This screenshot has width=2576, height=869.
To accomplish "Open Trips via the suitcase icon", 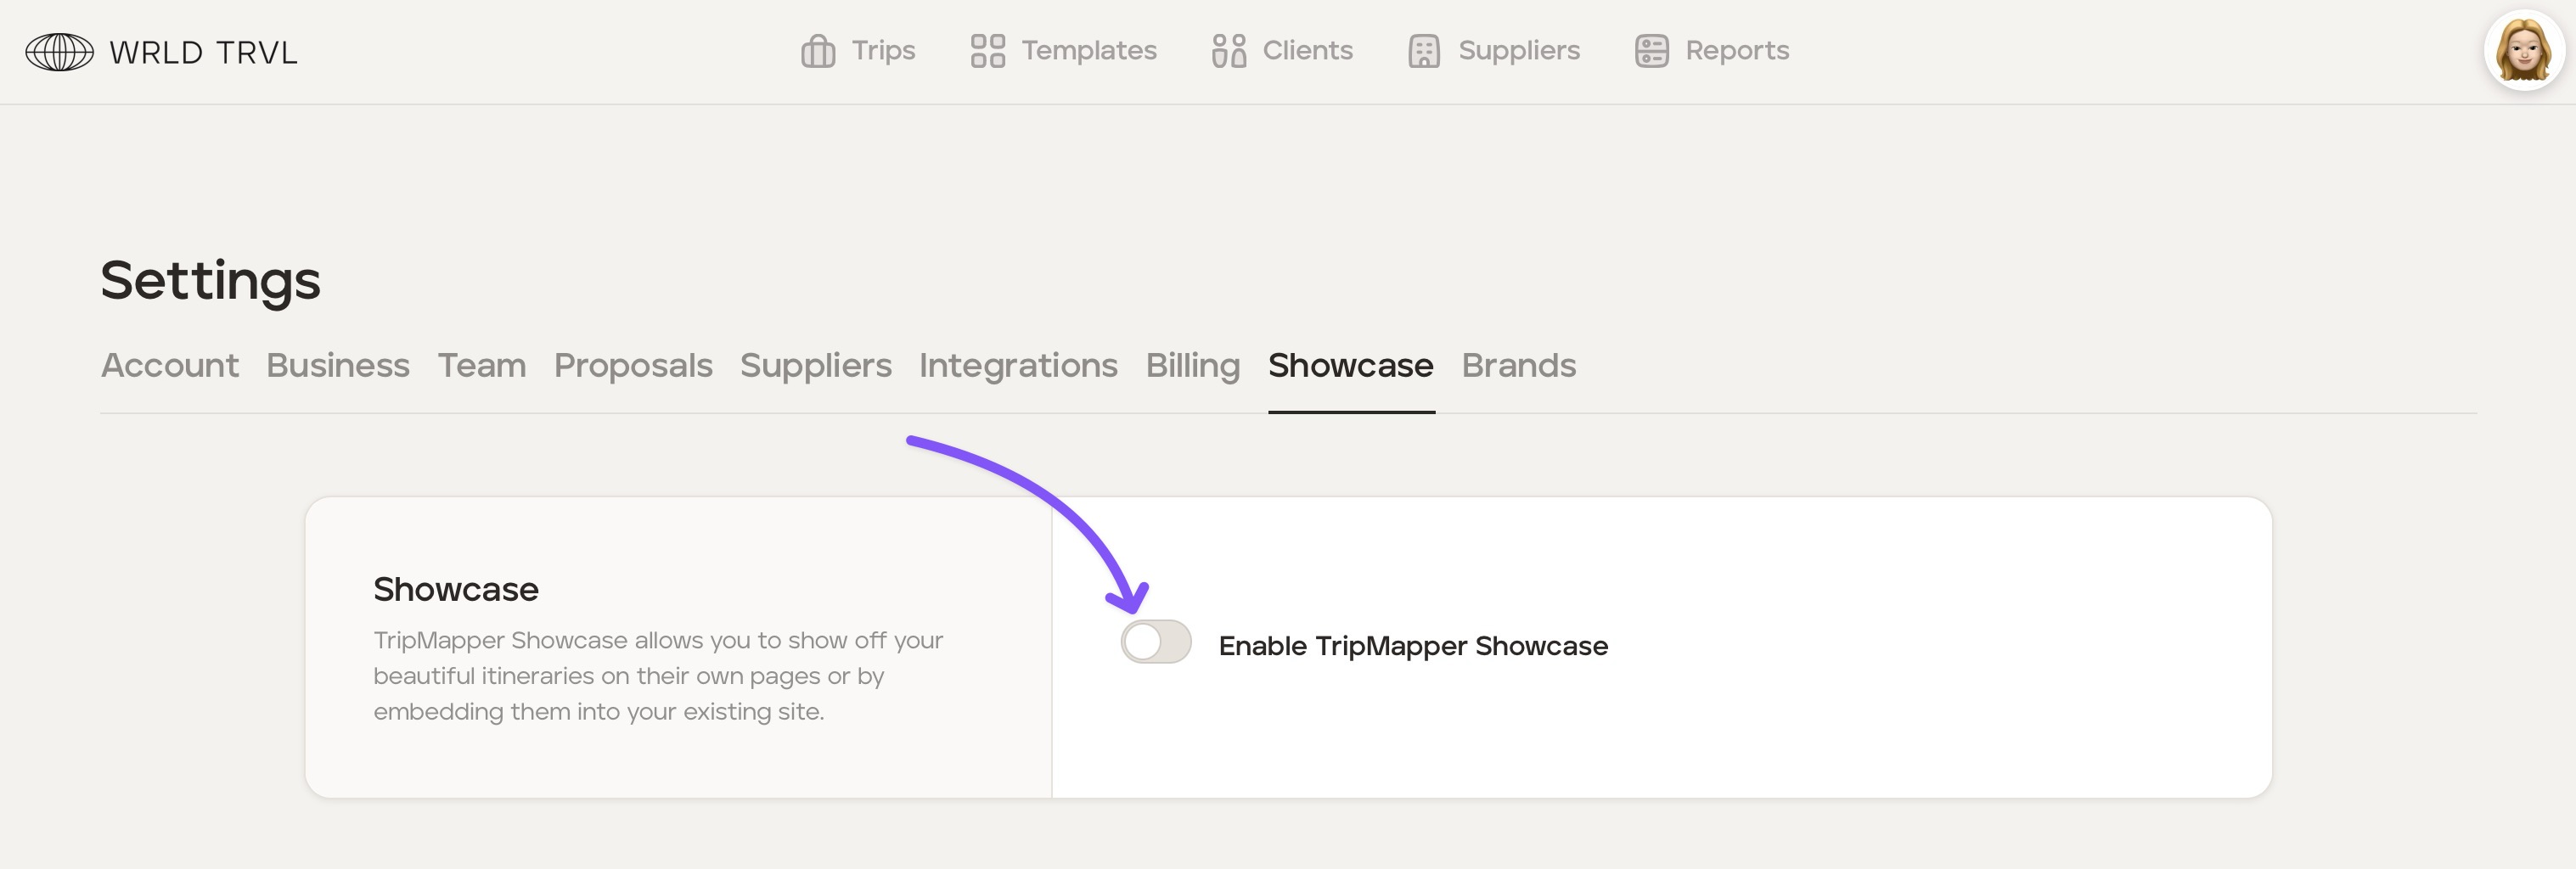I will pos(817,51).
